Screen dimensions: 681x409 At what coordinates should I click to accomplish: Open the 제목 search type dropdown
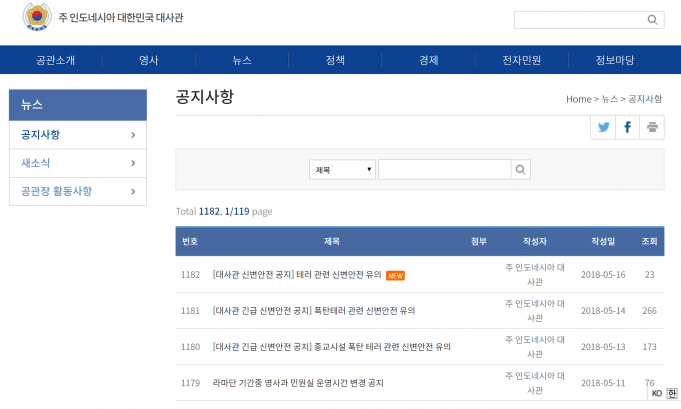point(342,170)
